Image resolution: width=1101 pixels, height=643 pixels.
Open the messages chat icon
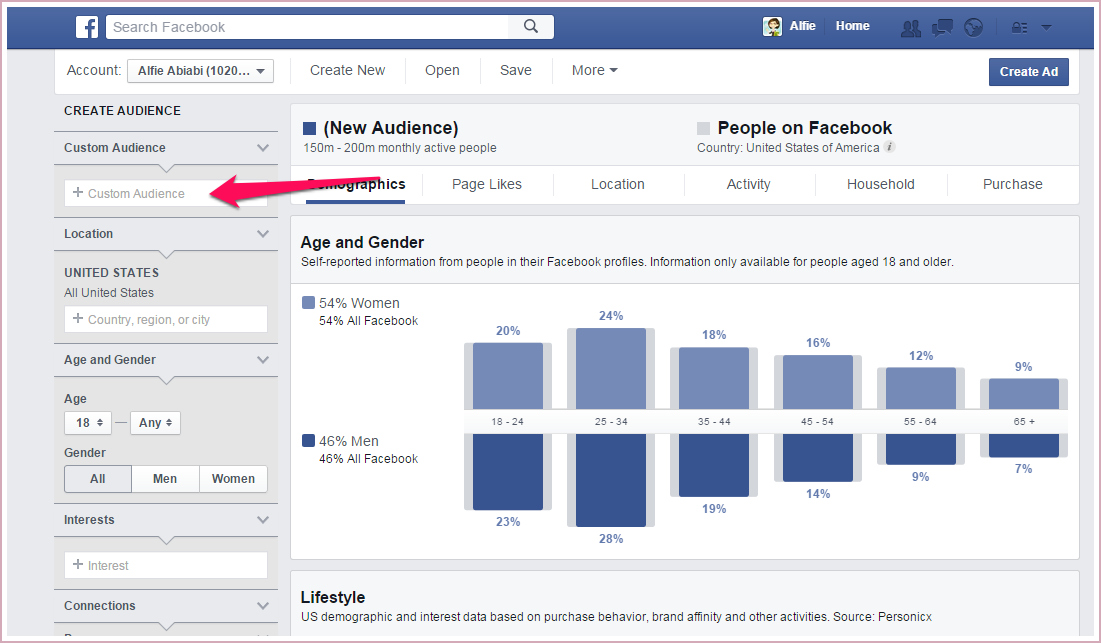pyautogui.click(x=942, y=28)
